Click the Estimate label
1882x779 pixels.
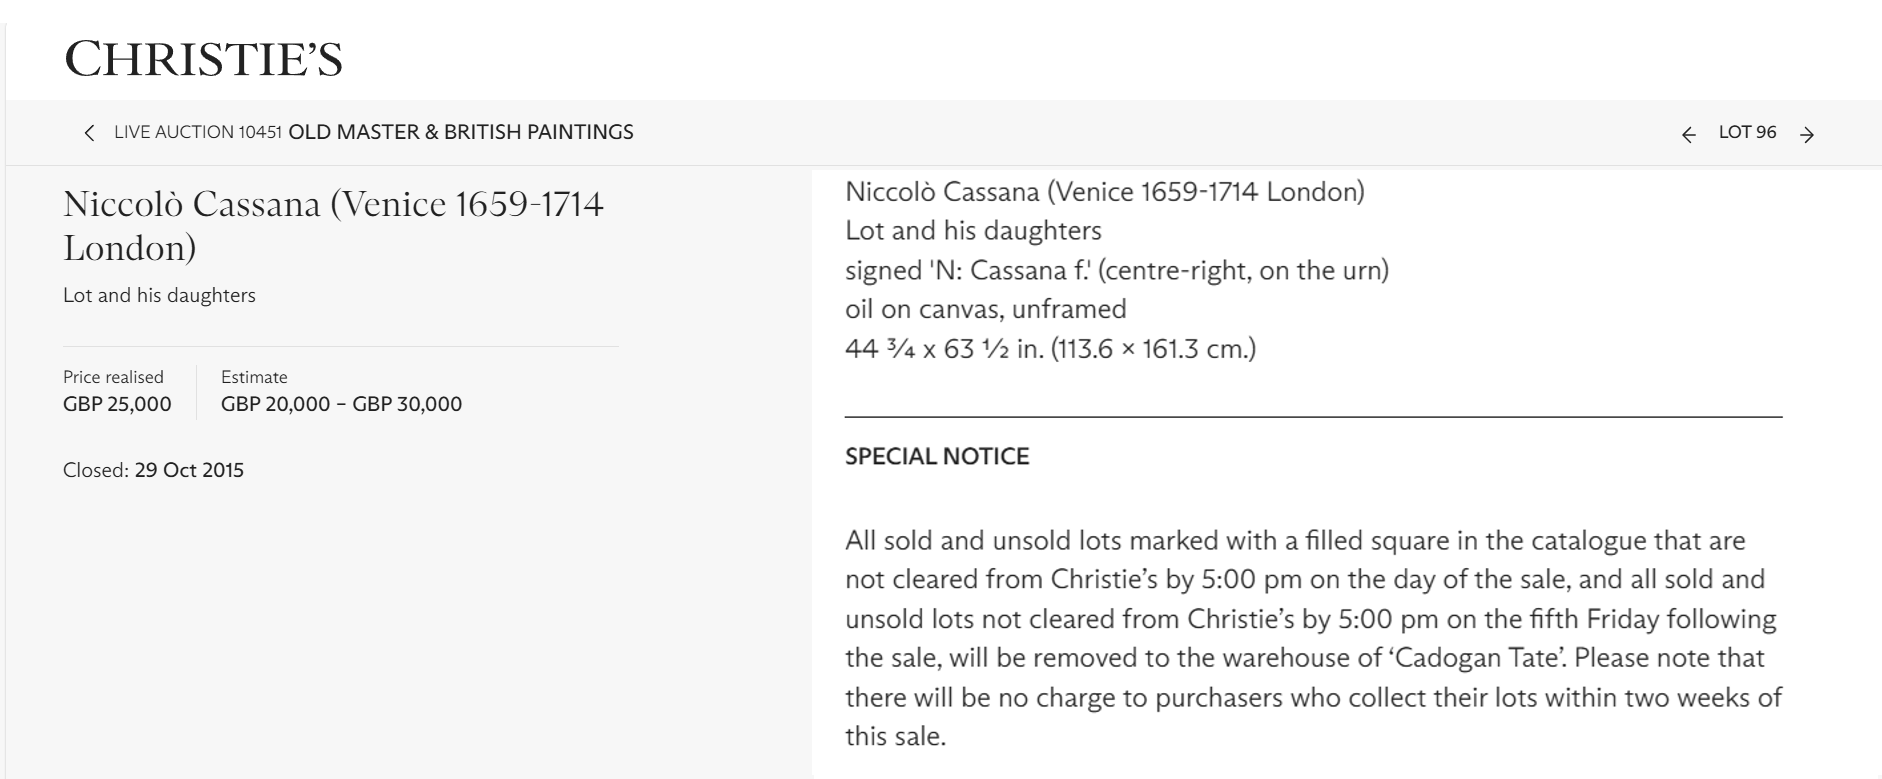point(254,377)
